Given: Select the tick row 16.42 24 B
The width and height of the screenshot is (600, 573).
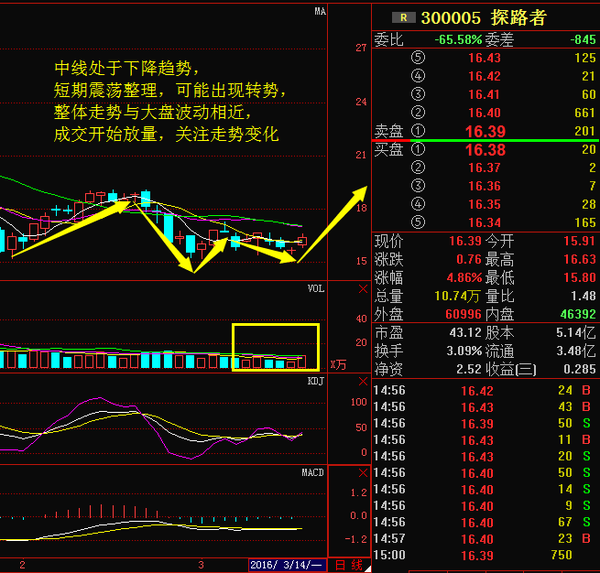Looking at the screenshot, I should click(485, 390).
